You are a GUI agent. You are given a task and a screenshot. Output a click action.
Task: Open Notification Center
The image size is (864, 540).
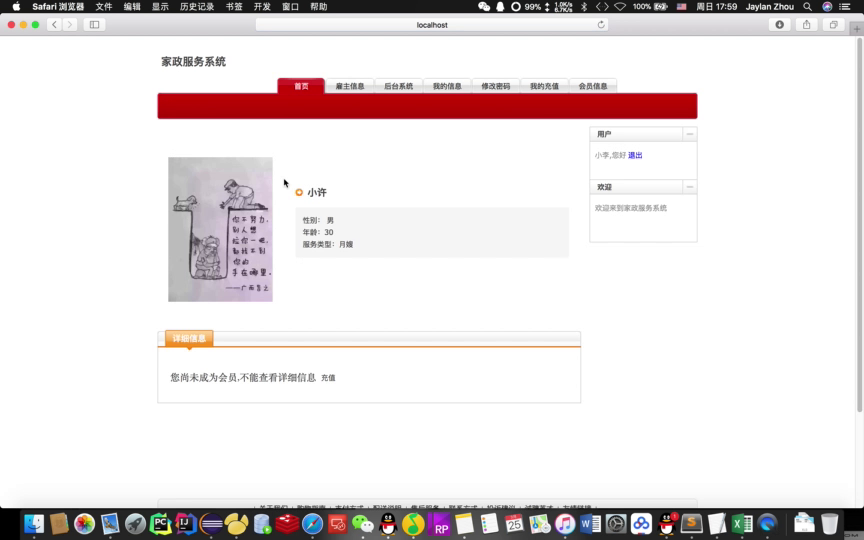845,7
